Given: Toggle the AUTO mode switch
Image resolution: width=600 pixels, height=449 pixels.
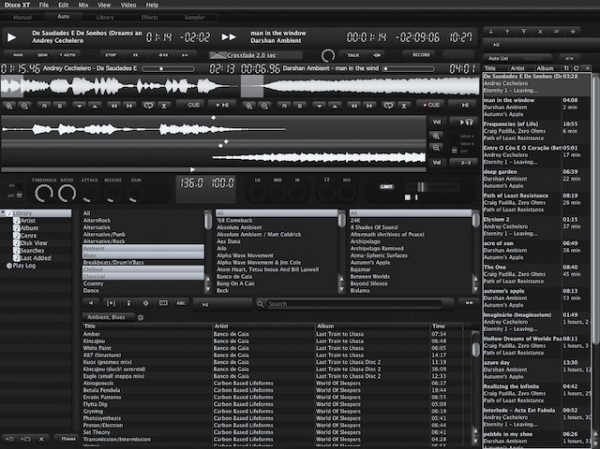Looking at the screenshot, I should pyautogui.click(x=65, y=54).
